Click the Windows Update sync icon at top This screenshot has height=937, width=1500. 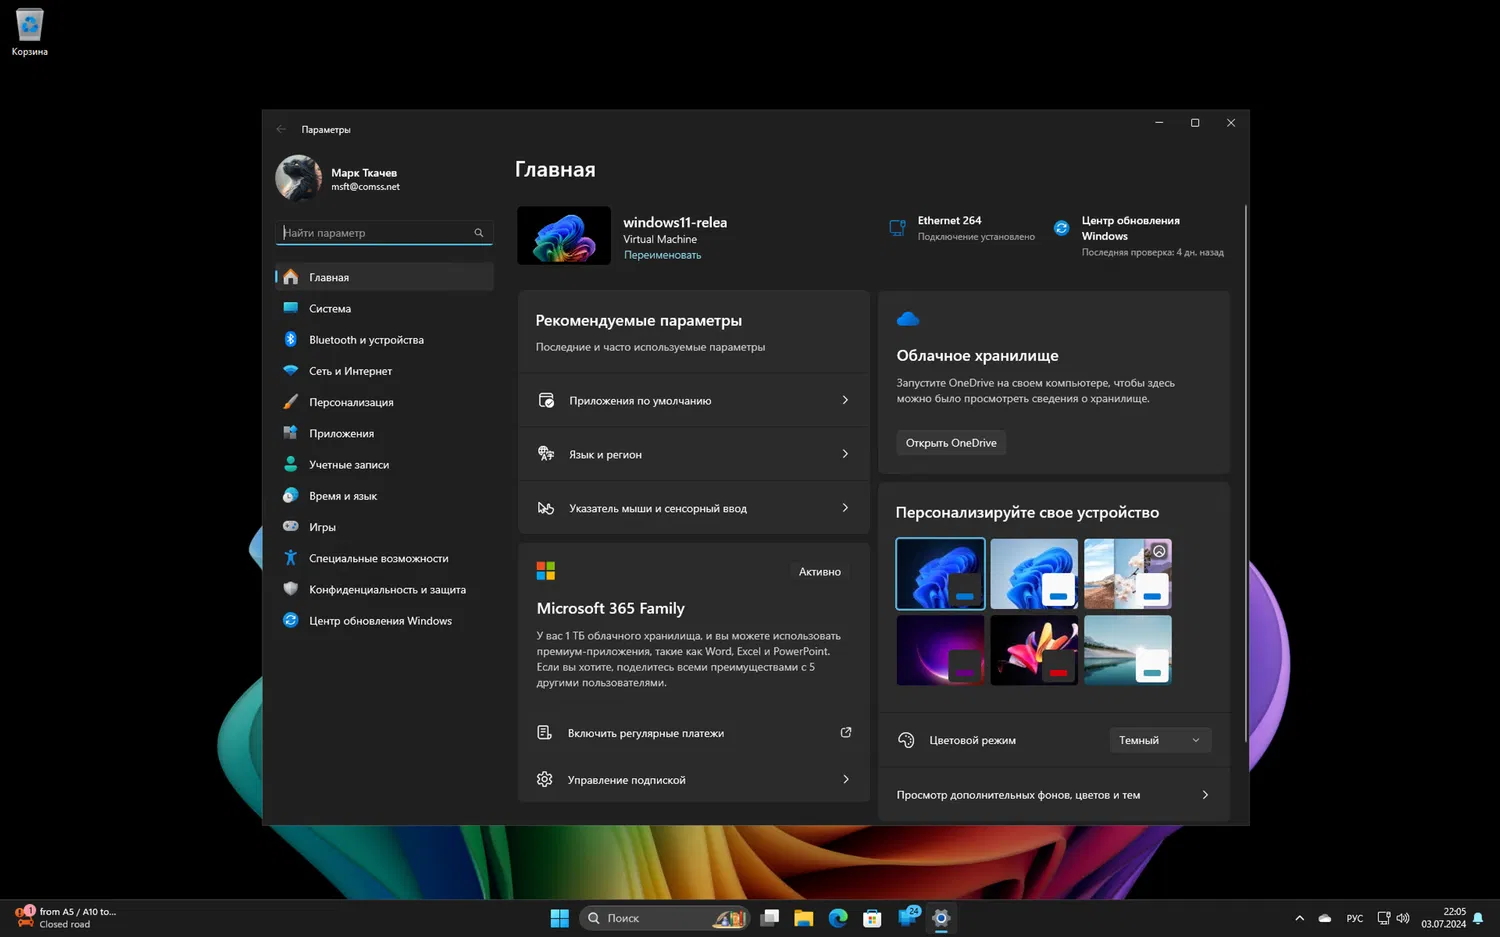tap(1061, 228)
